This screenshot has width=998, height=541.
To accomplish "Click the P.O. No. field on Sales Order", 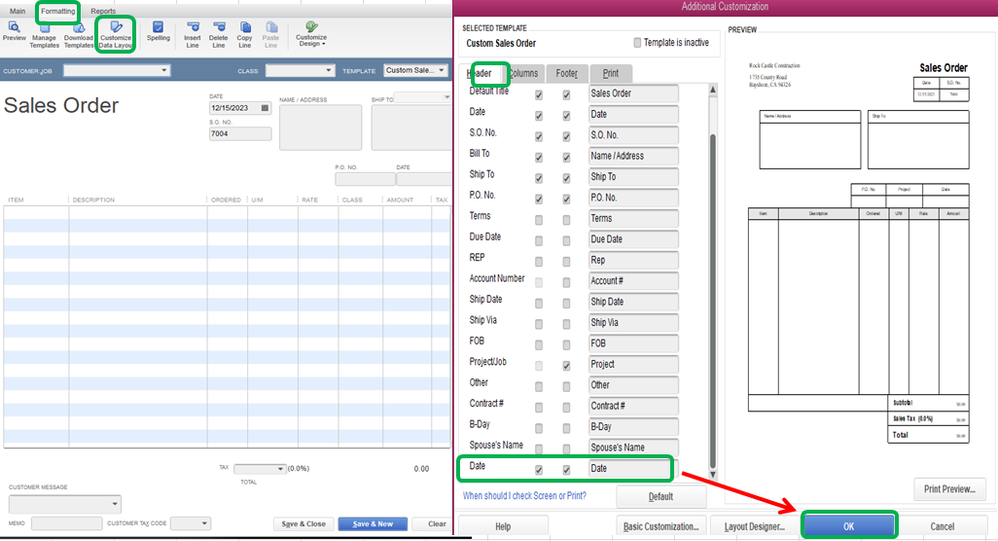I will click(365, 179).
